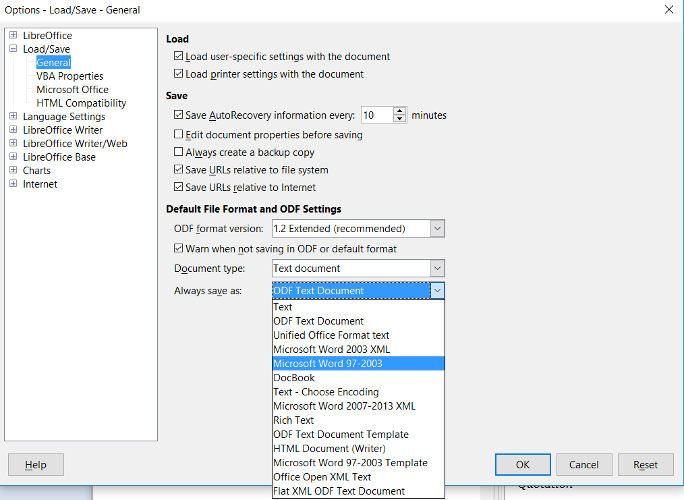Expand the LibreOffice Writer/Web node
Image resolution: width=684 pixels, height=500 pixels.
coord(13,143)
